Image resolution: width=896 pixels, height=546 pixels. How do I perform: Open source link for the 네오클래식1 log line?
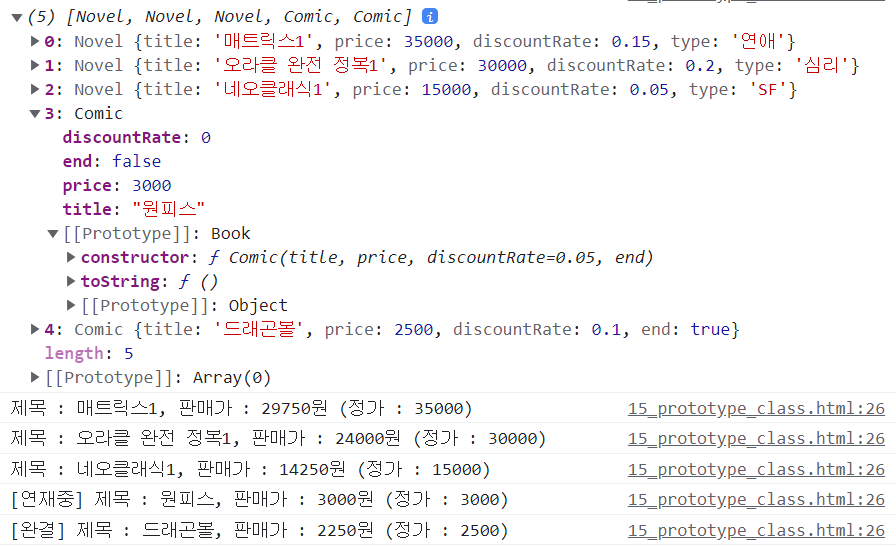tap(756, 469)
